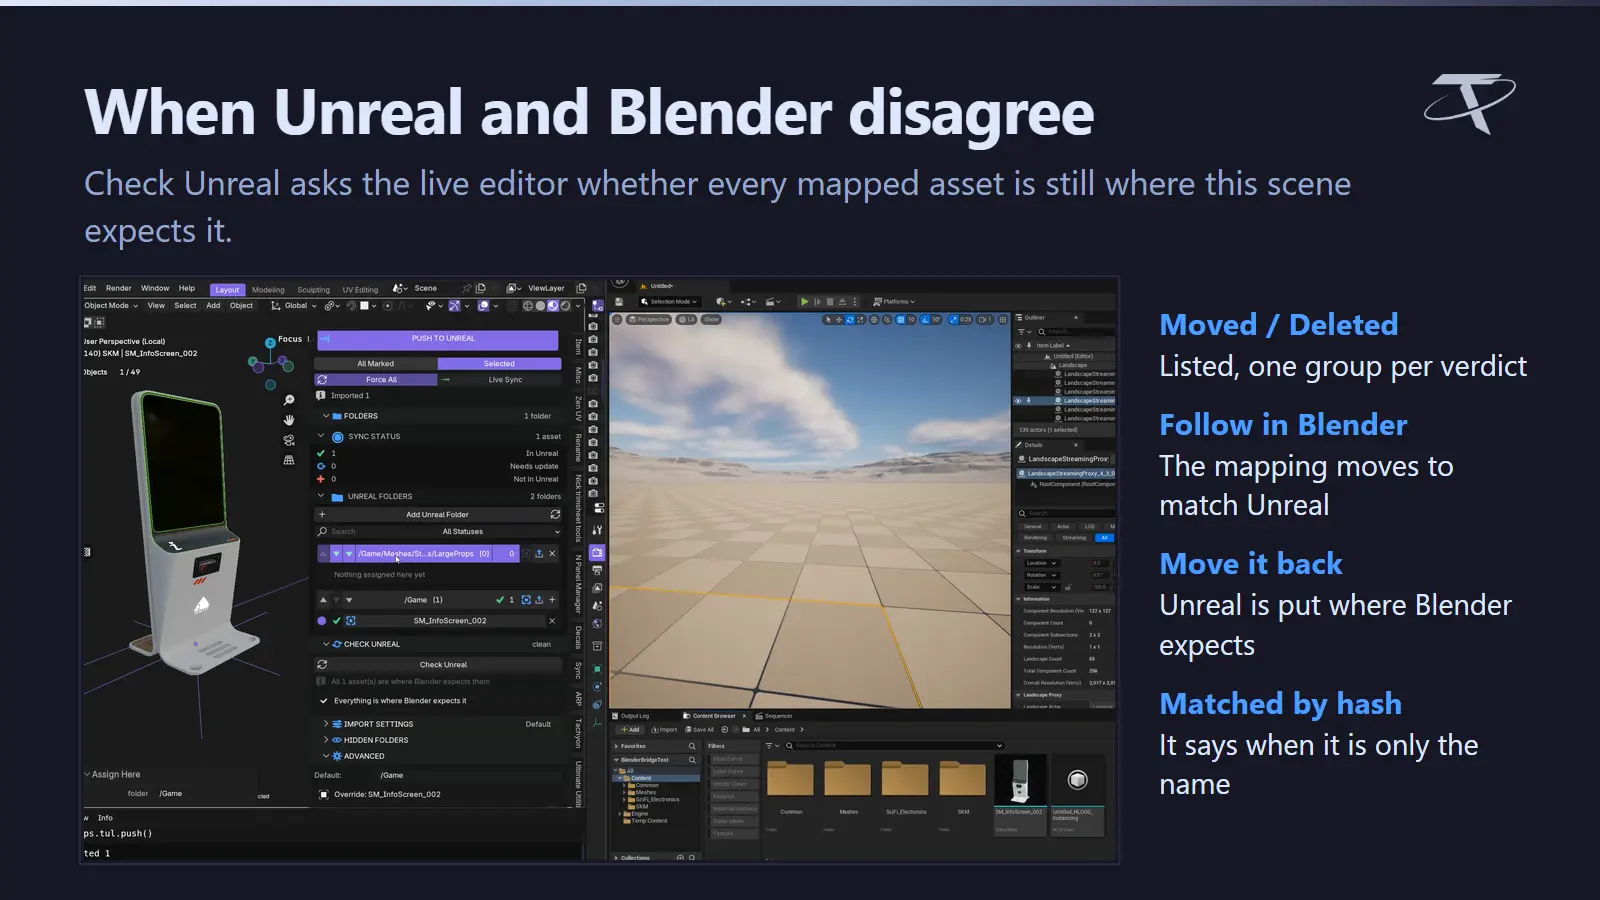Toggle camera view icon in viewport
Image resolution: width=1600 pixels, height=900 pixels.
(289, 440)
